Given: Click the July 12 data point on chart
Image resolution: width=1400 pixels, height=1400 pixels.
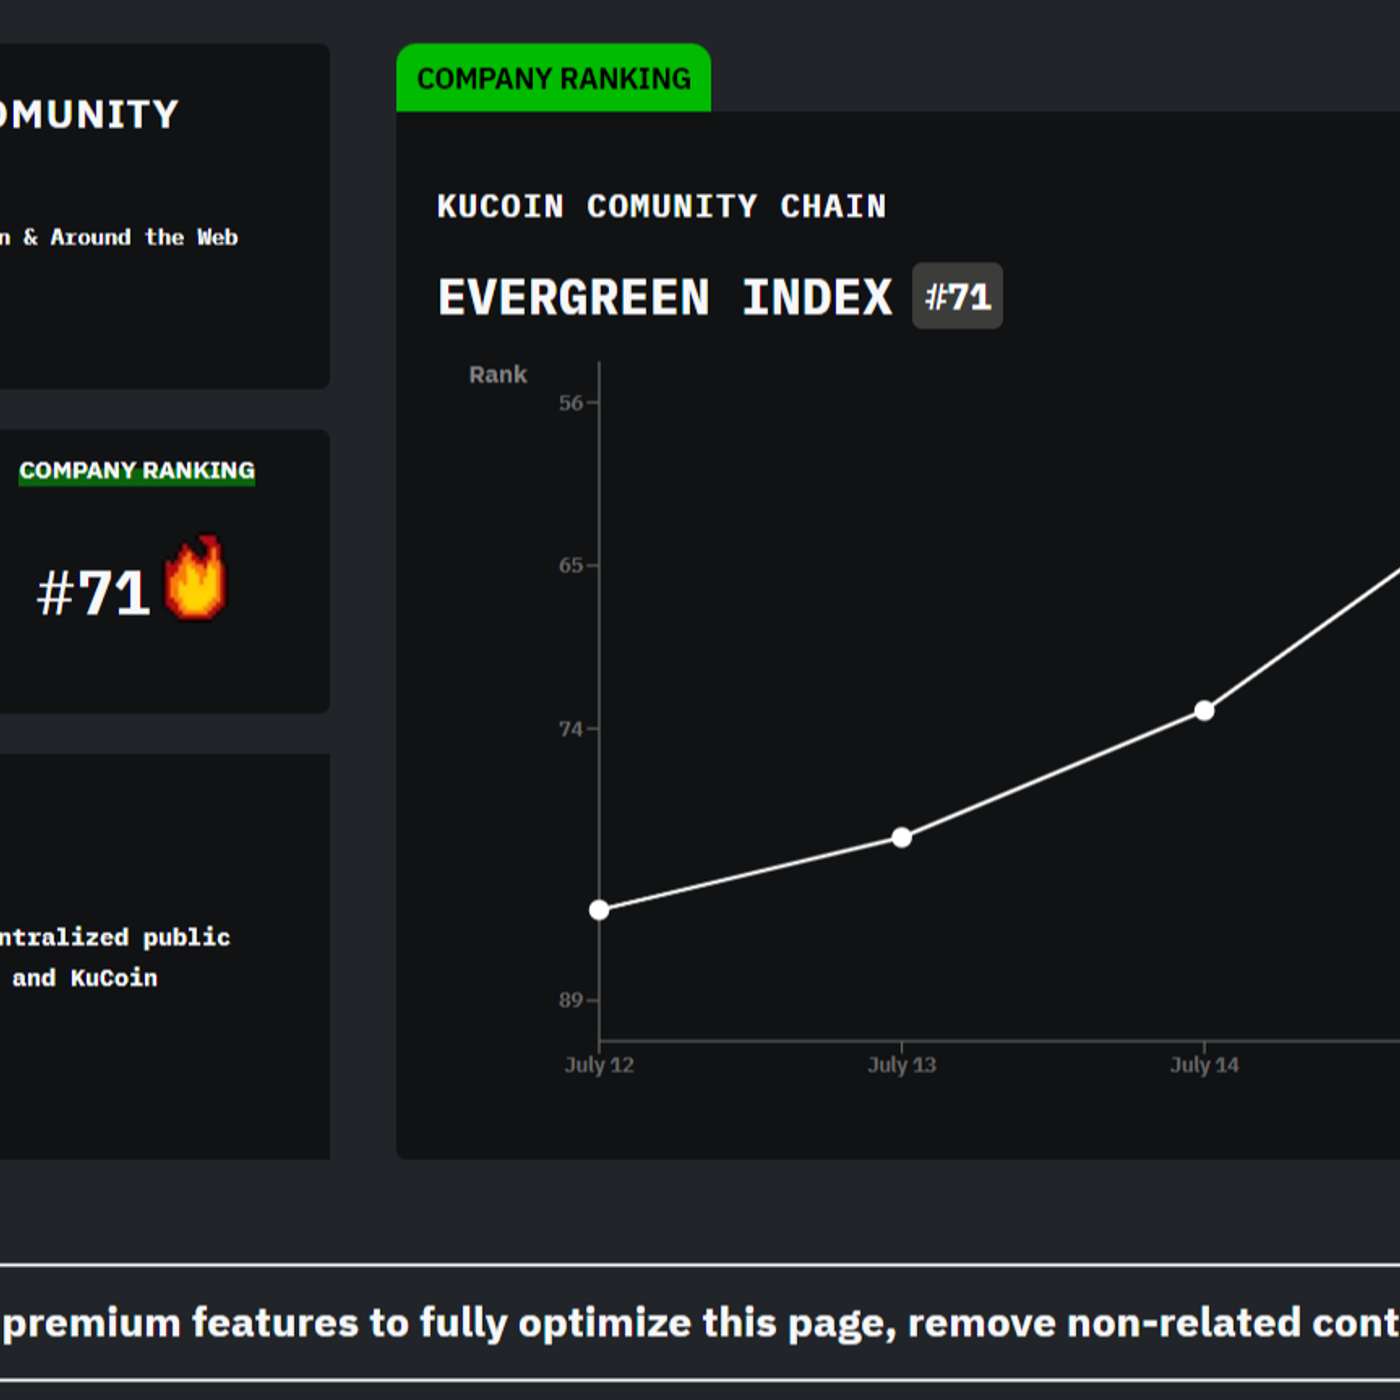Looking at the screenshot, I should [599, 909].
